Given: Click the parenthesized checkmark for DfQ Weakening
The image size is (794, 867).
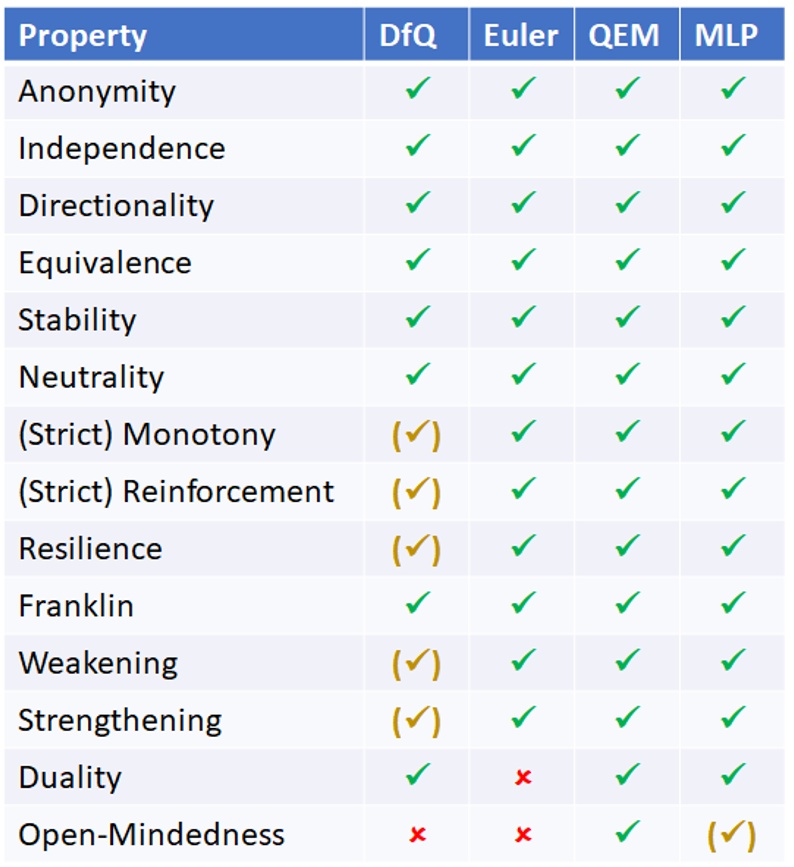Looking at the screenshot, I should coord(417,663).
